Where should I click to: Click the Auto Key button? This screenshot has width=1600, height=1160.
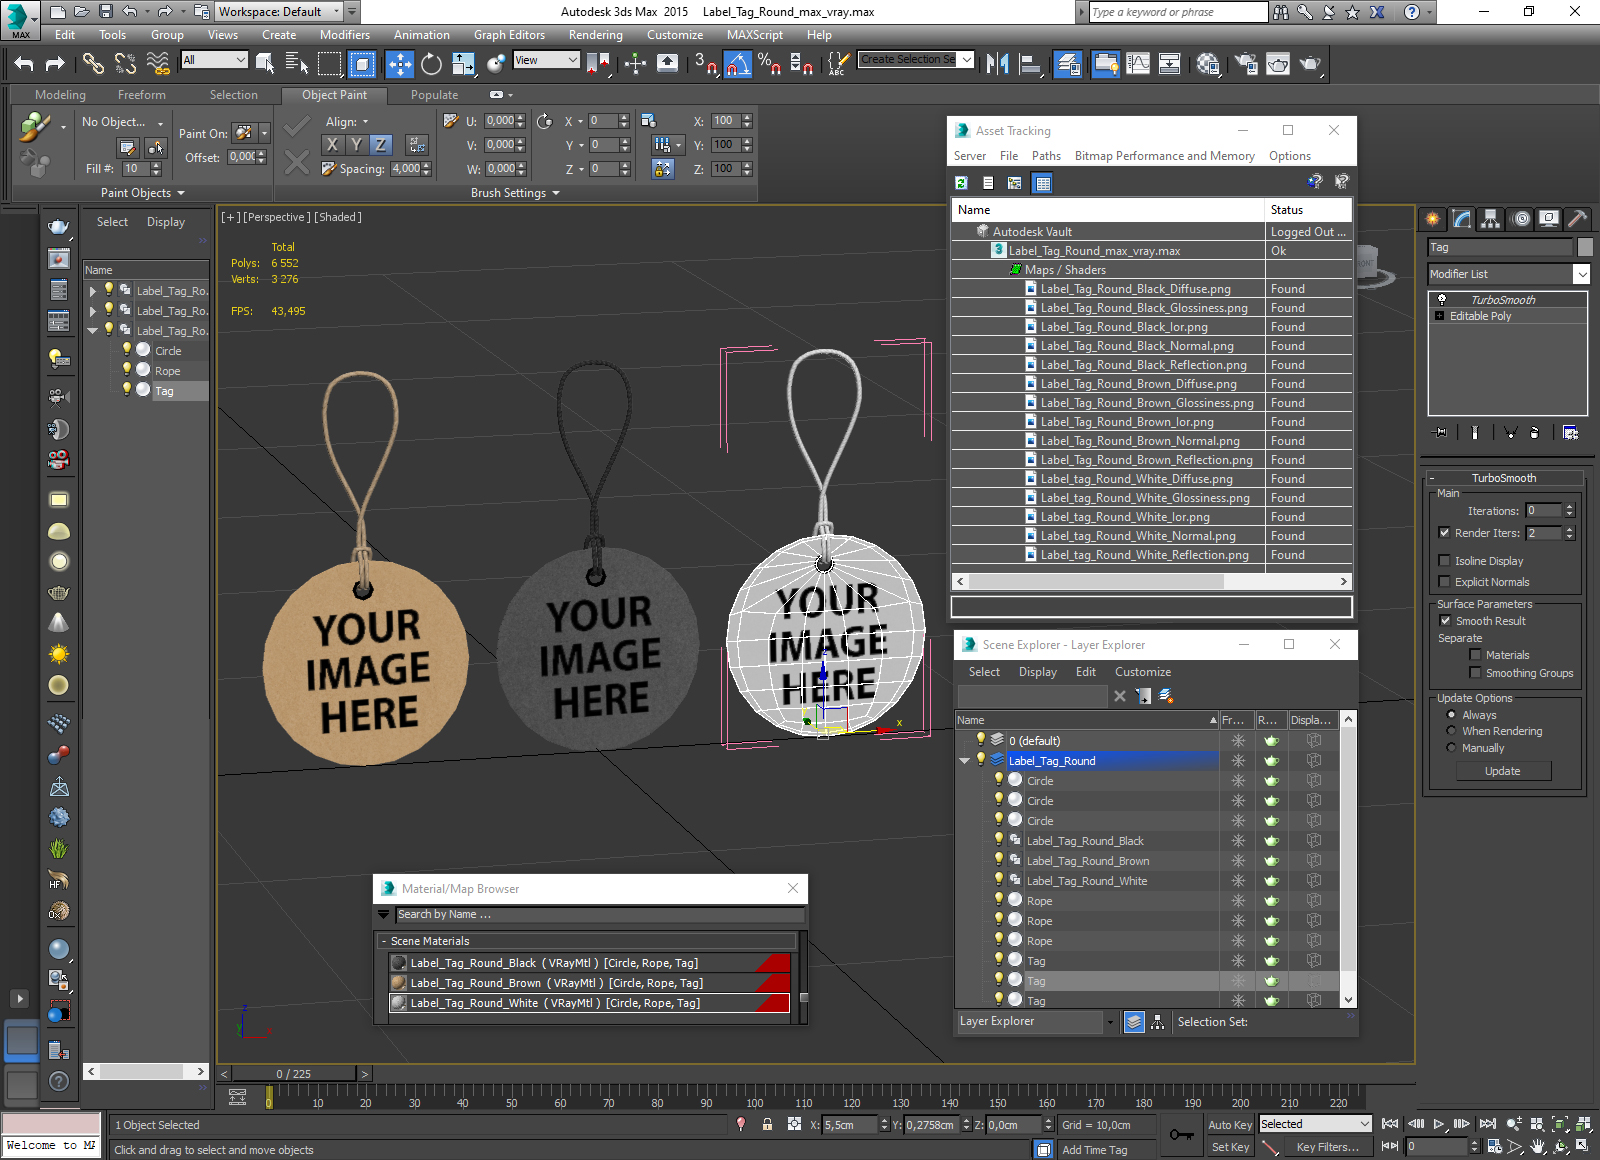click(x=1229, y=1125)
